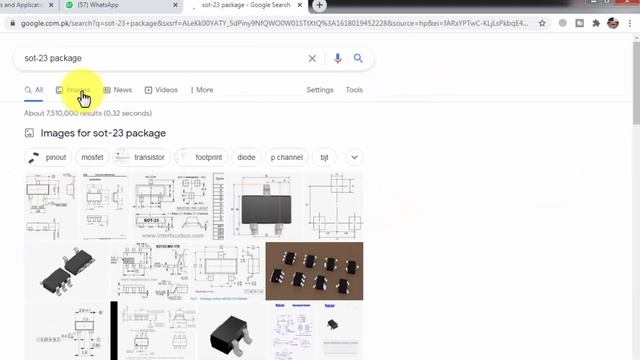This screenshot has height=360, width=640.
Task: Open the two black 3D chips render image
Action: 67,271
